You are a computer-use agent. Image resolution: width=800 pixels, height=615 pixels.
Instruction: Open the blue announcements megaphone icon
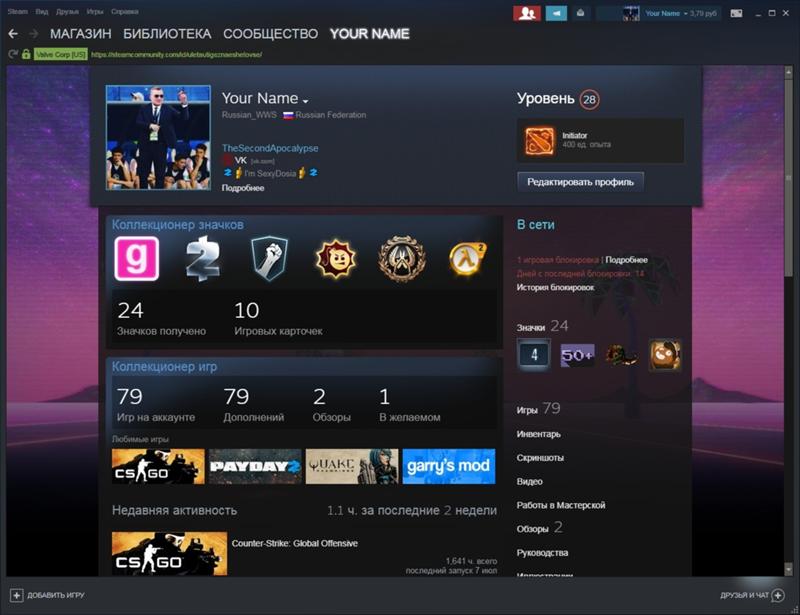click(x=556, y=13)
